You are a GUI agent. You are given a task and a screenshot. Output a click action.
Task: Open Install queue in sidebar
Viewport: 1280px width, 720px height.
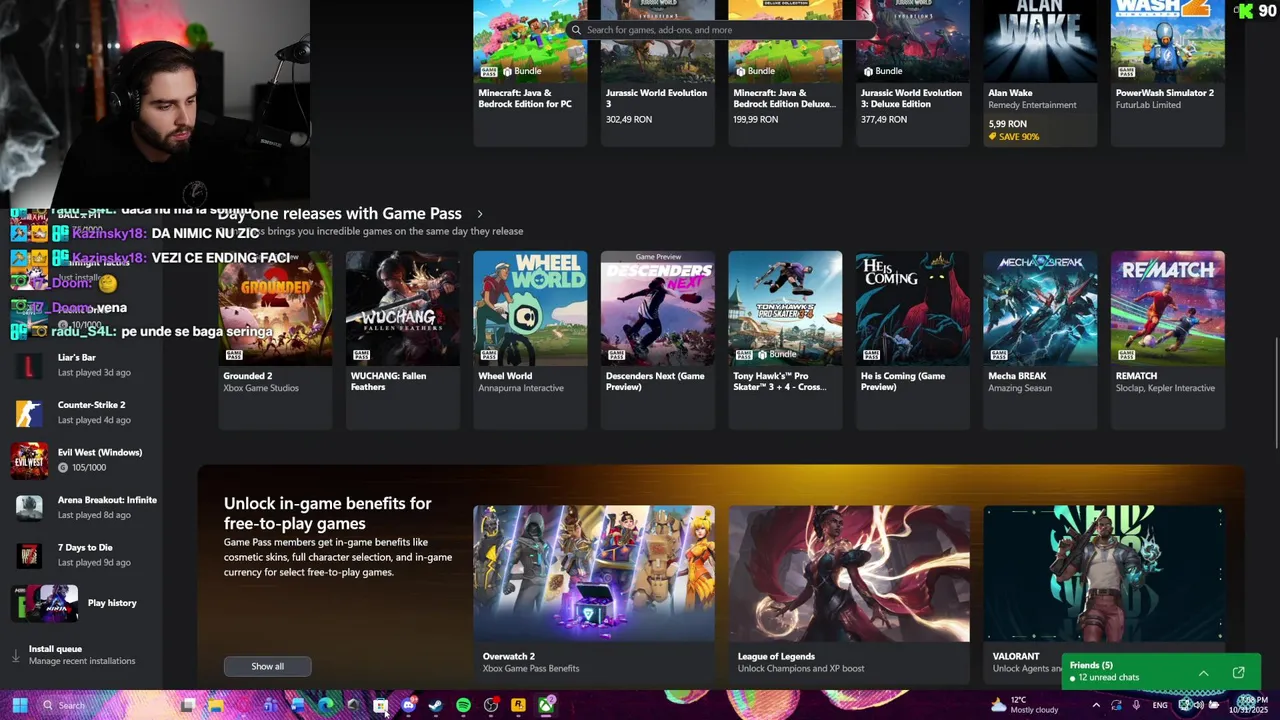pyautogui.click(x=82, y=655)
